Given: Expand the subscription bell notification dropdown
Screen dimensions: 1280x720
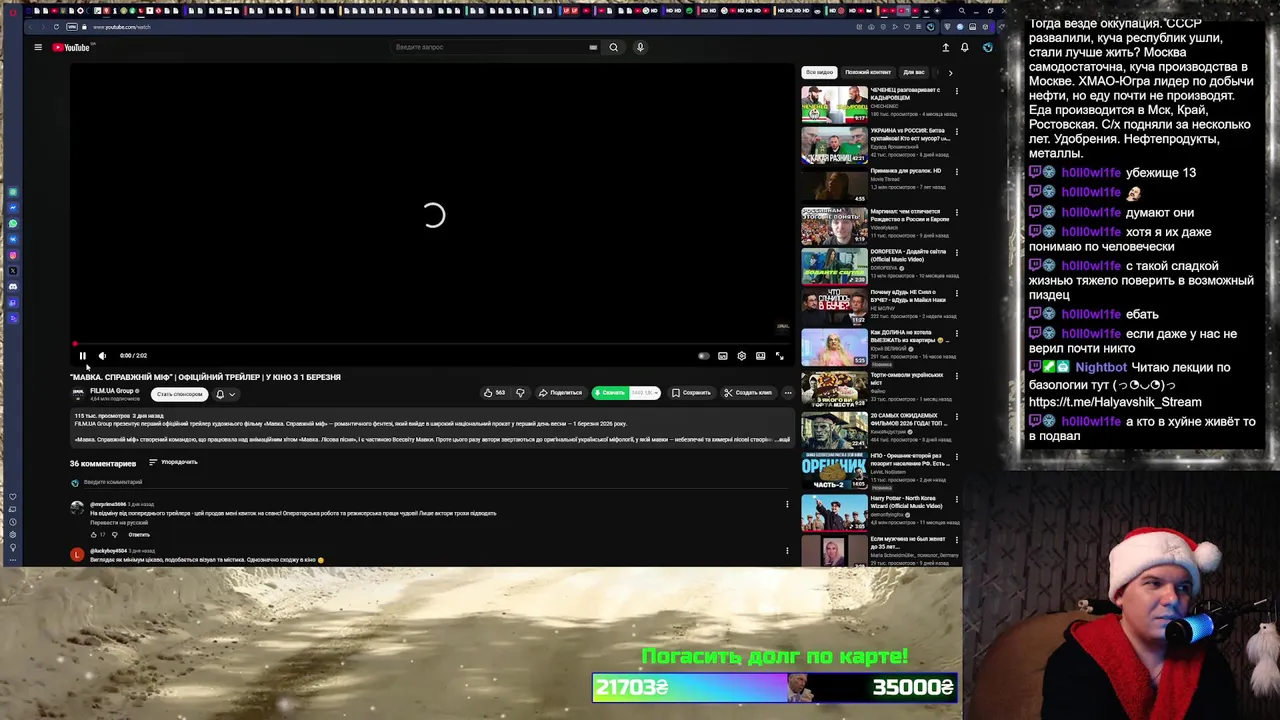Looking at the screenshot, I should coord(226,394).
